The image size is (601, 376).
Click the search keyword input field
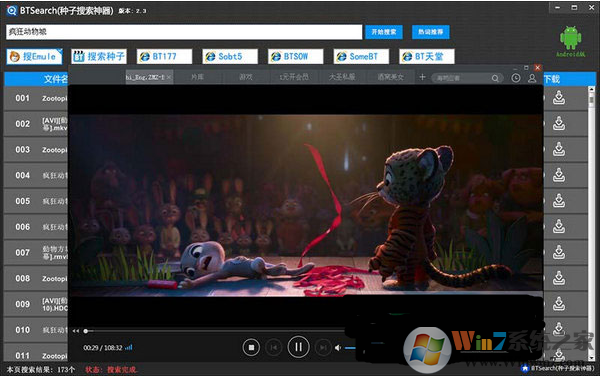[184, 32]
